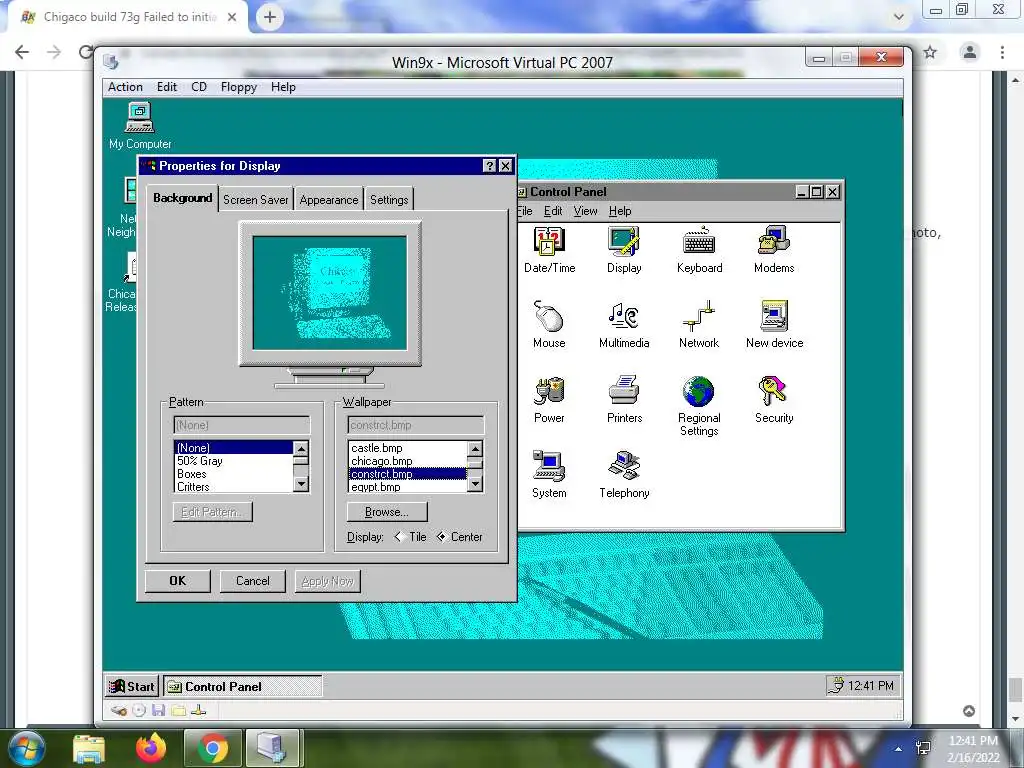Open the Date/Time control panel icon
The width and height of the screenshot is (1024, 768).
[x=549, y=249]
